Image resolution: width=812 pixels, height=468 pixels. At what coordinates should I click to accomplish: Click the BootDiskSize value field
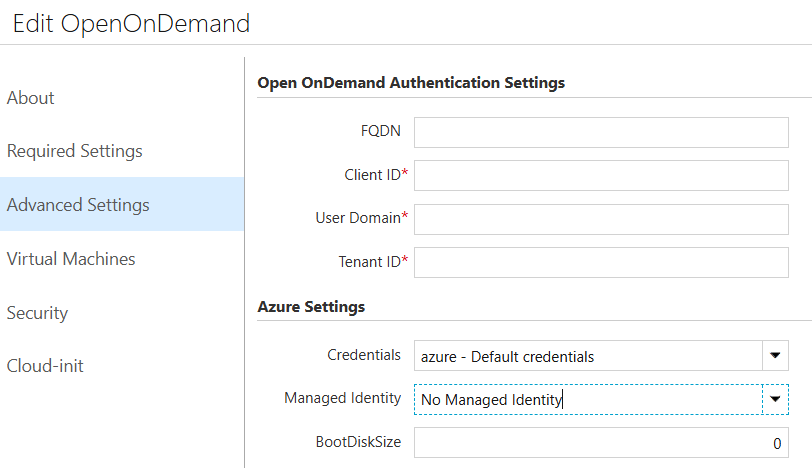pyautogui.click(x=601, y=443)
